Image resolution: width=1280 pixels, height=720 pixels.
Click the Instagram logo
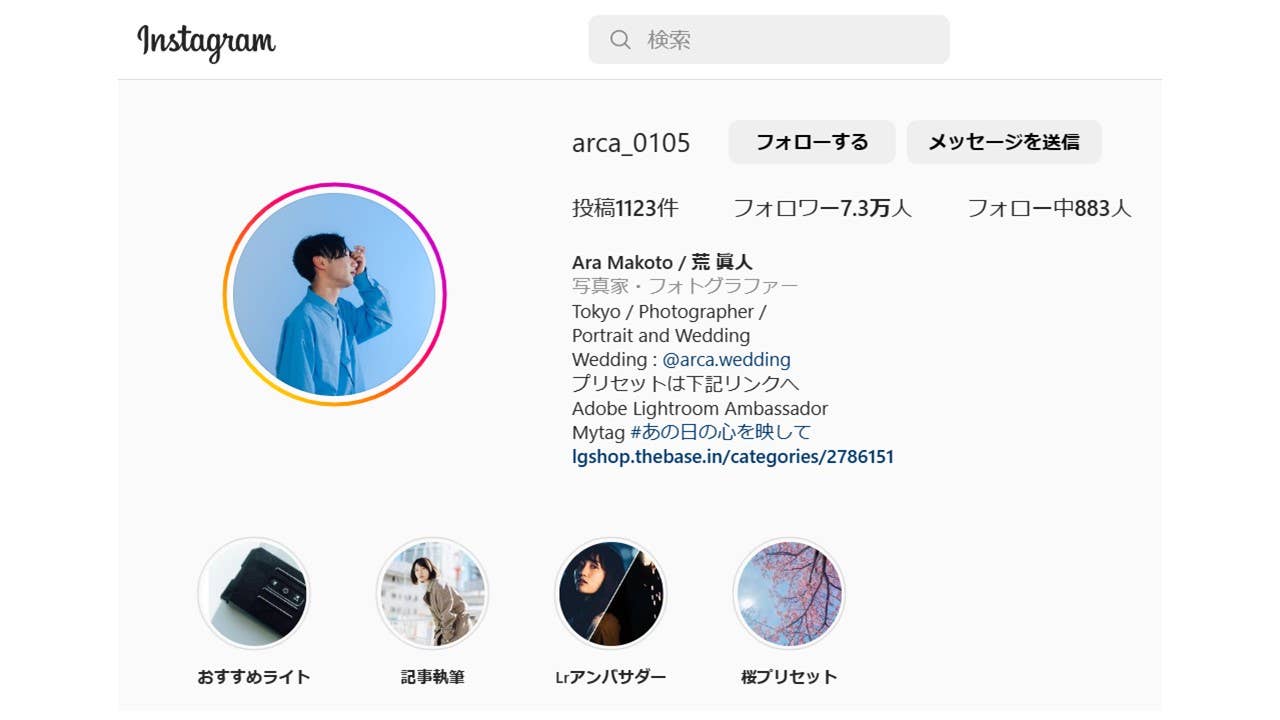[x=206, y=42]
